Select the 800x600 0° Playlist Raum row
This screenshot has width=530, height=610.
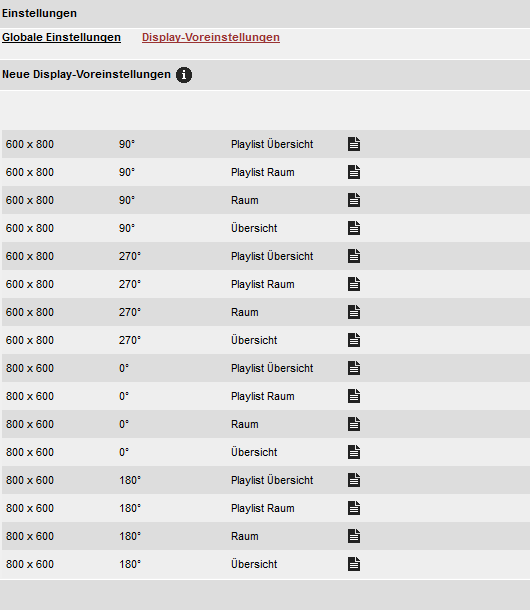pos(266,396)
